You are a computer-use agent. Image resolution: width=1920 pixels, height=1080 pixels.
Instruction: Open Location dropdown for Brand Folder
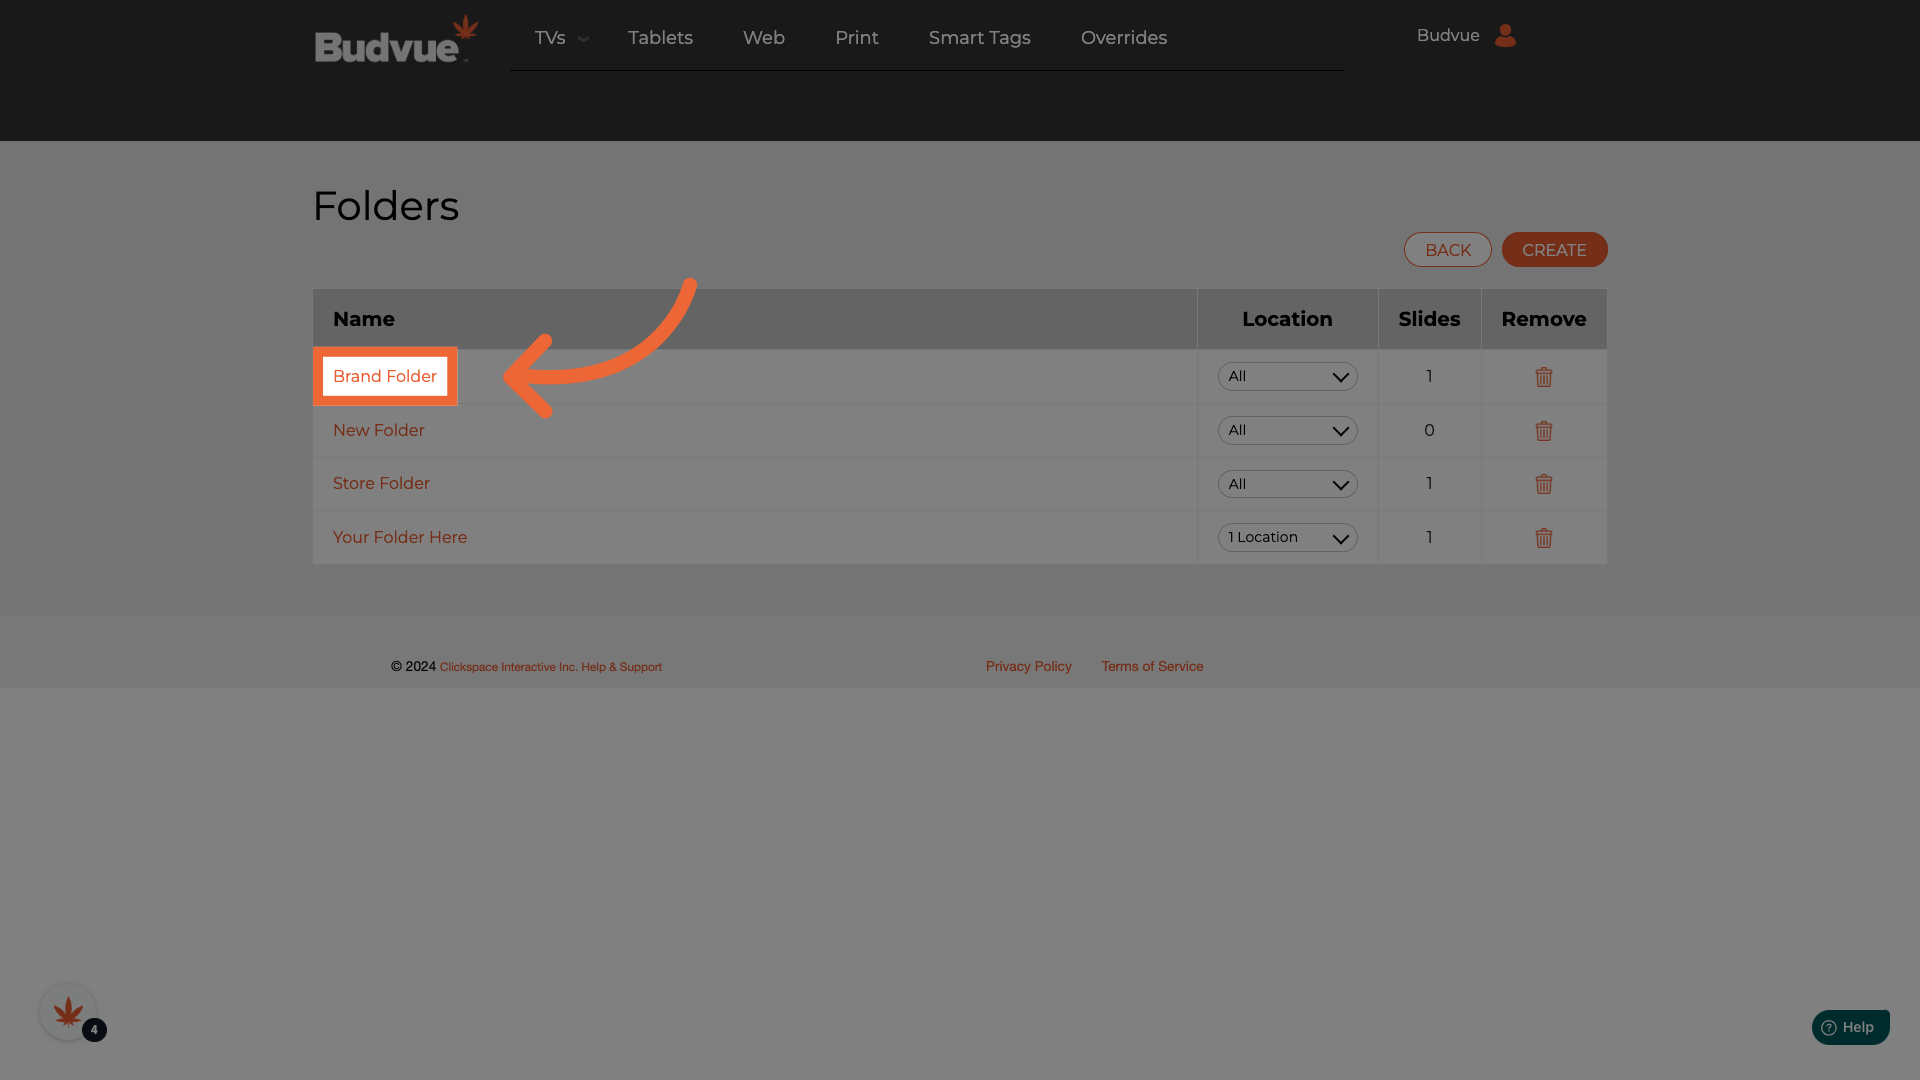(1287, 377)
